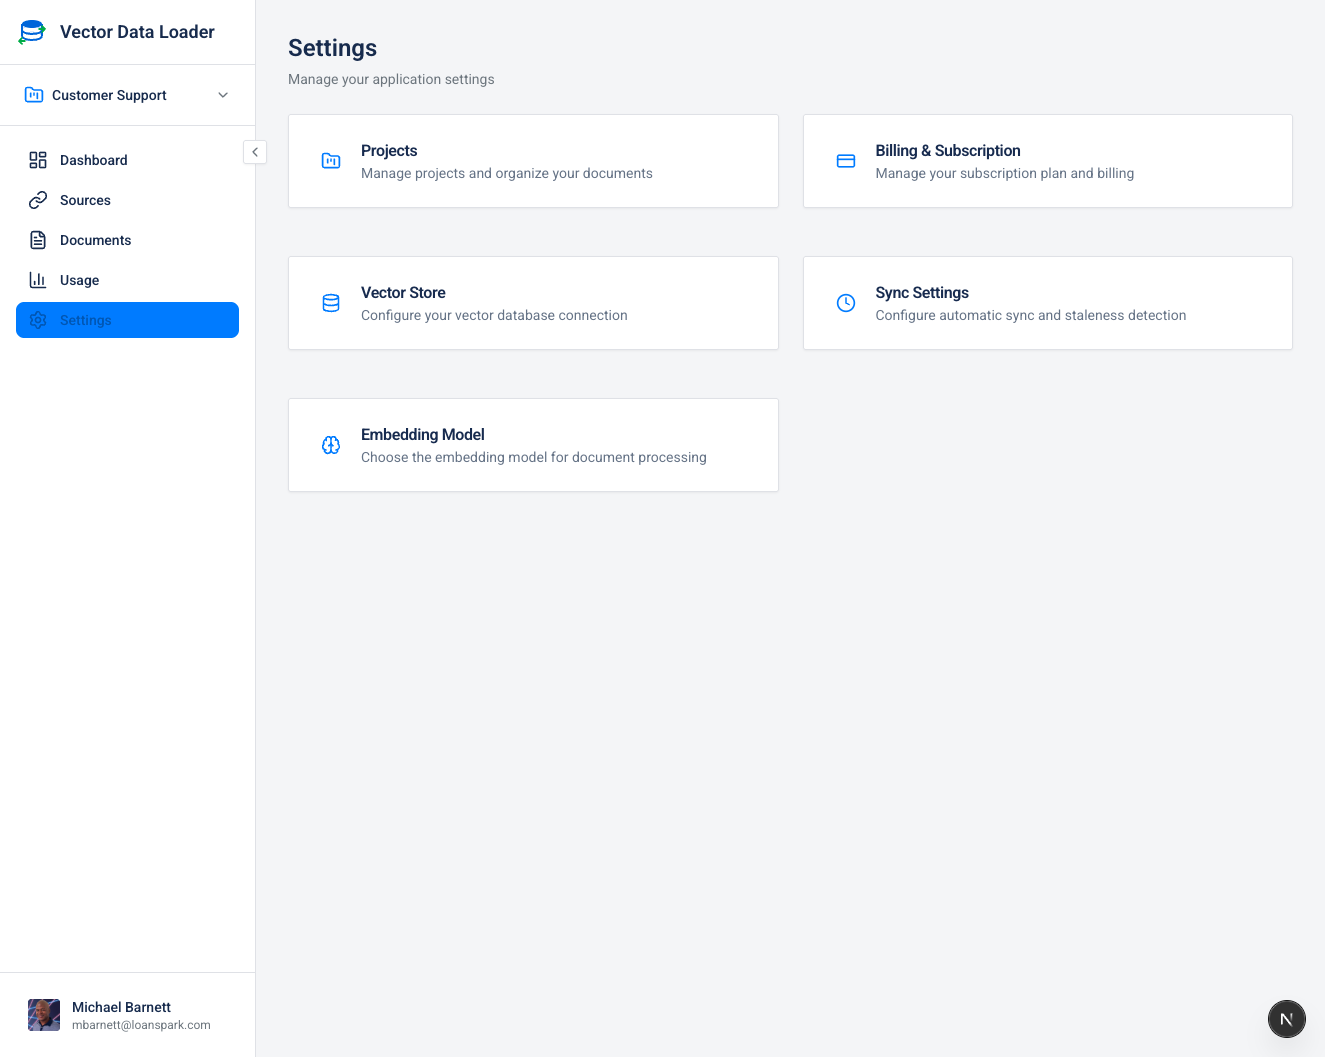Click the Sync Settings clock icon
The image size is (1325, 1057).
point(845,302)
